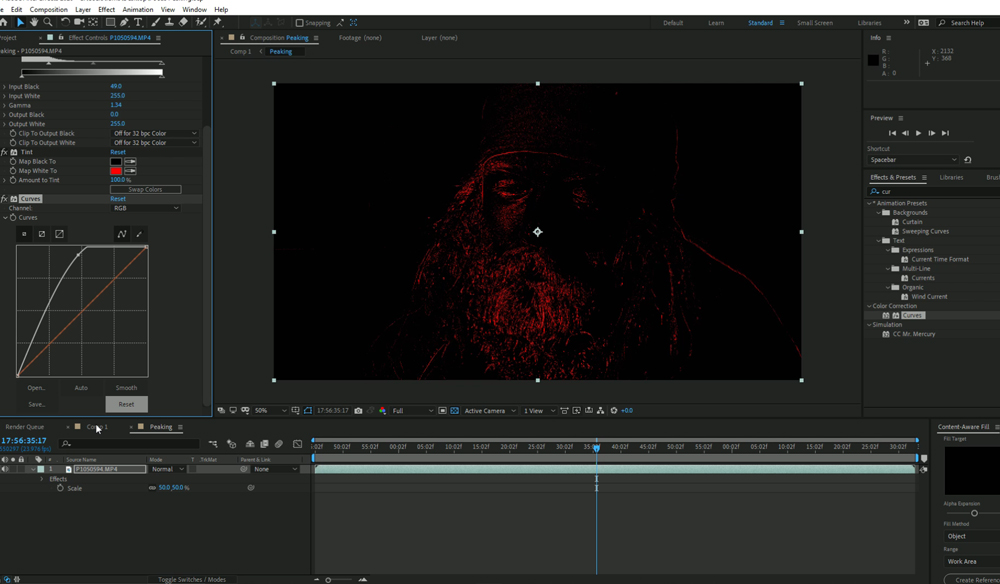Select the curve pencil draw tool icon
Viewport: 1000px width, 584px height.
pos(139,234)
